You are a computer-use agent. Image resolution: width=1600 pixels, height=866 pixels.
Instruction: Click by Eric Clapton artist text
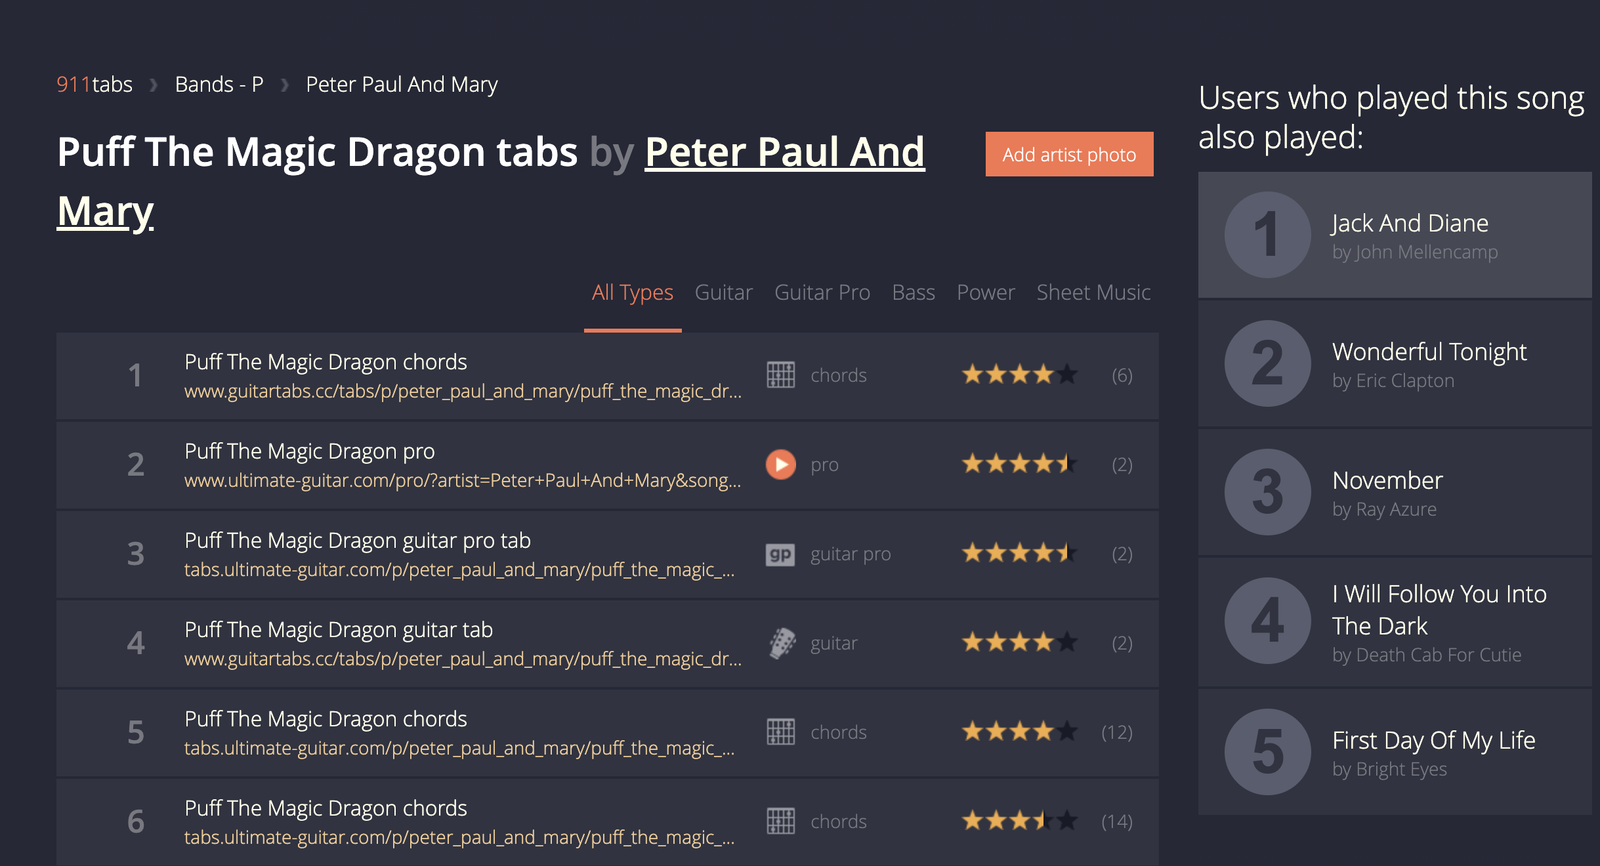coord(1393,381)
